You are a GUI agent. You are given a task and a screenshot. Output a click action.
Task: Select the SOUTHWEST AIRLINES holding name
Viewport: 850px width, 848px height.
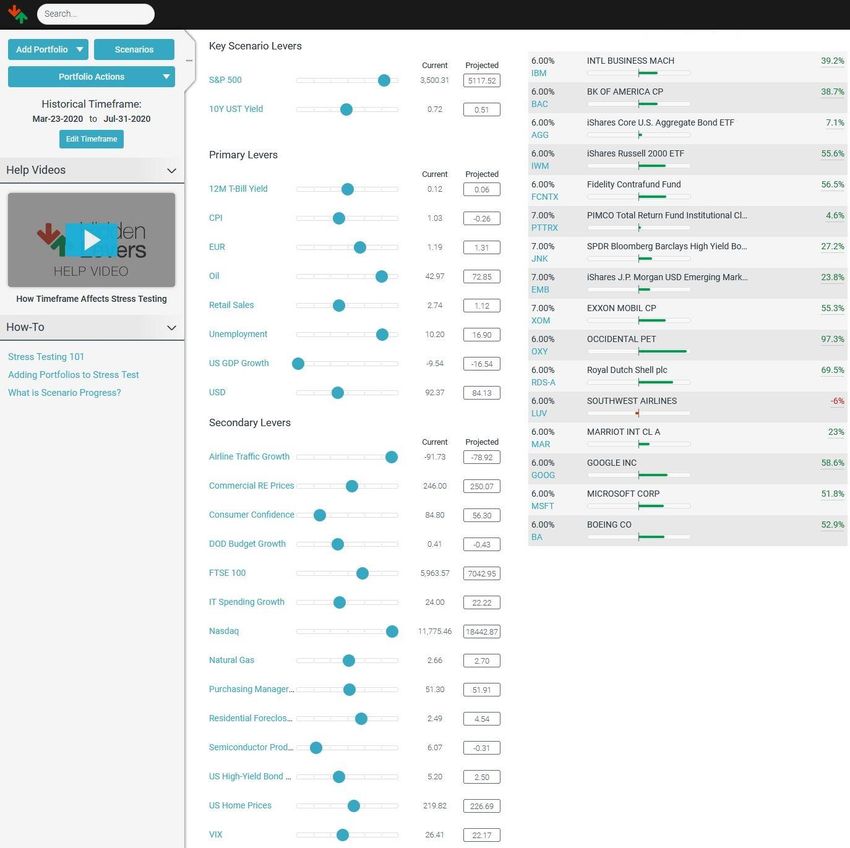632,401
